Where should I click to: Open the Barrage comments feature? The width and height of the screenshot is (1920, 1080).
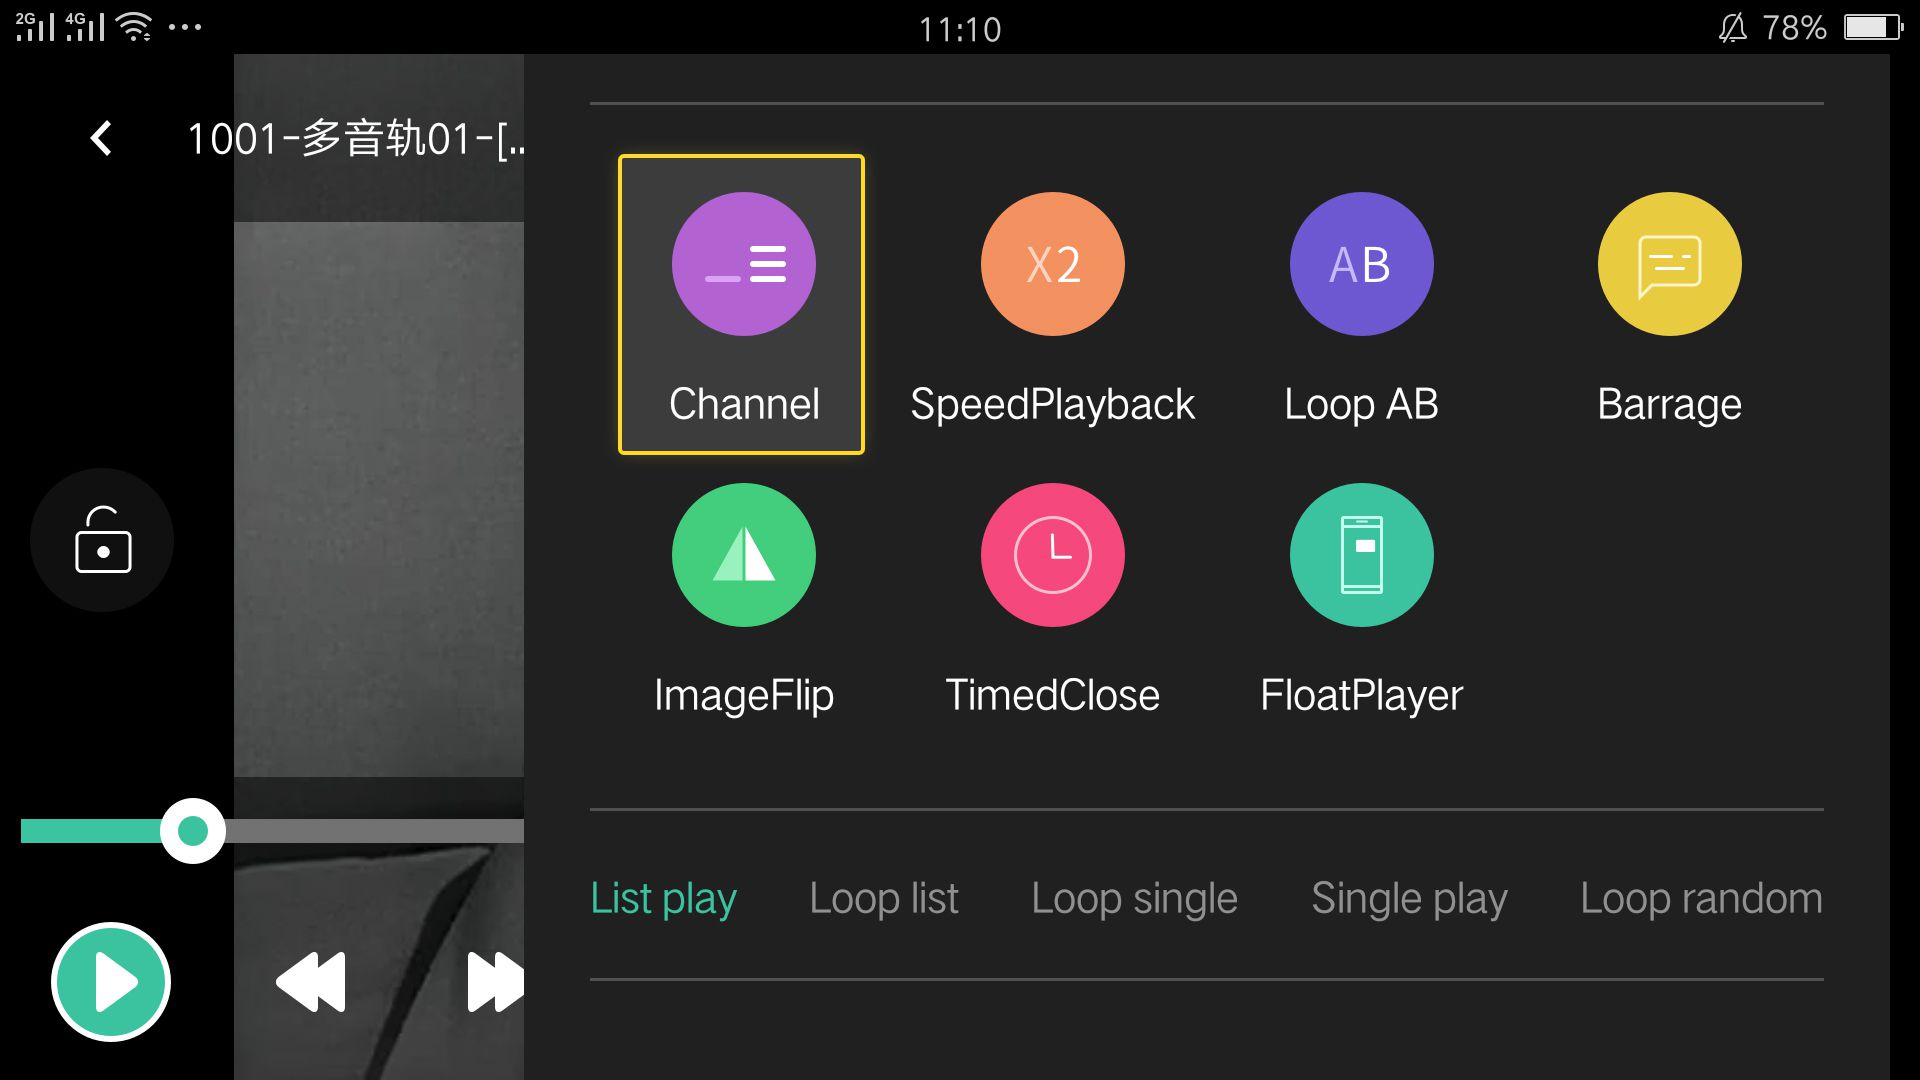pyautogui.click(x=1669, y=265)
